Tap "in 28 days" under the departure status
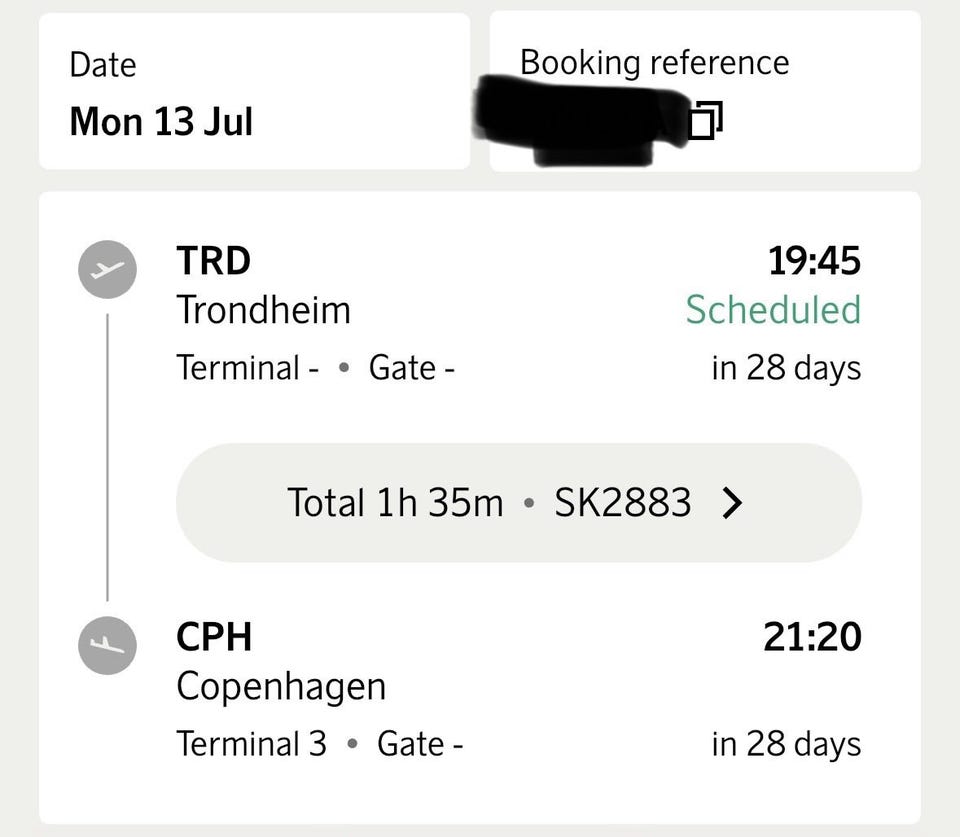 pos(786,368)
